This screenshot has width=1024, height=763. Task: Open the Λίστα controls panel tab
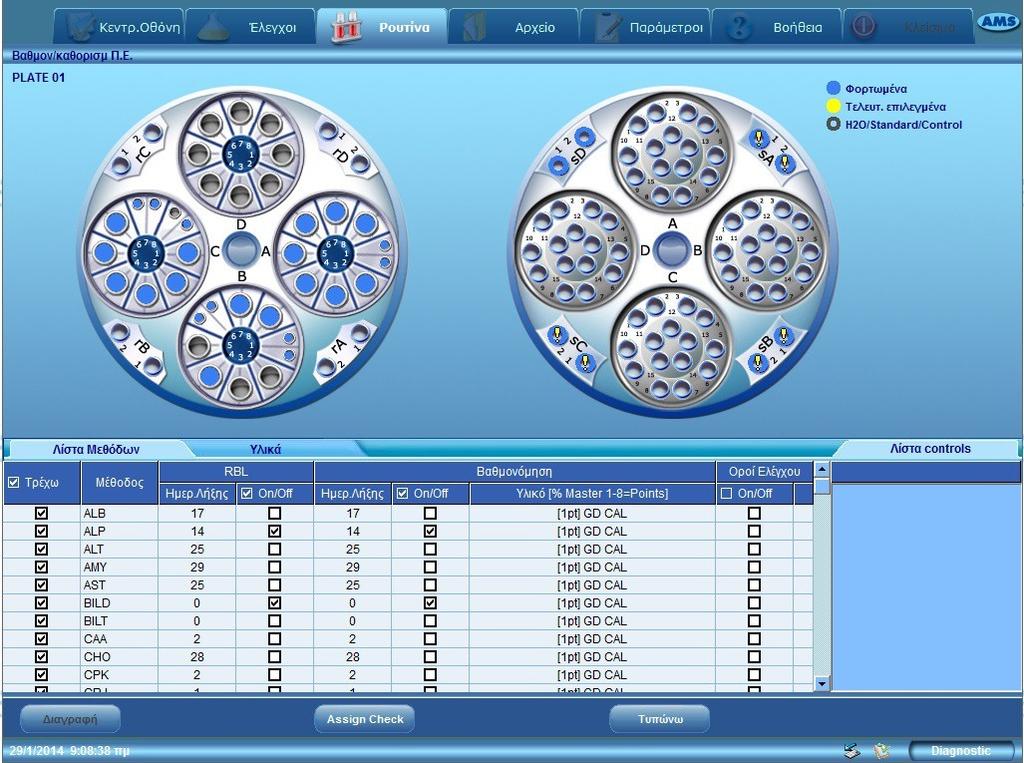(930, 449)
